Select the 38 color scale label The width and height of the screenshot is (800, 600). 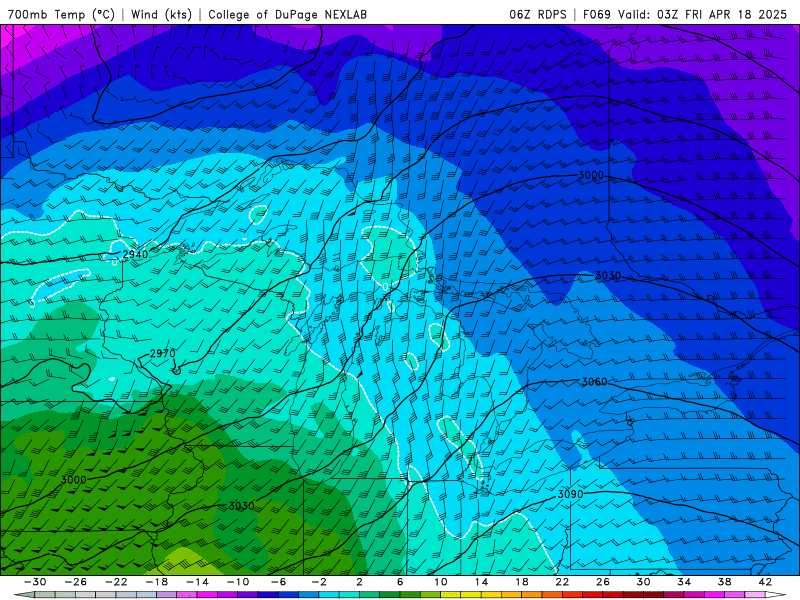[724, 582]
